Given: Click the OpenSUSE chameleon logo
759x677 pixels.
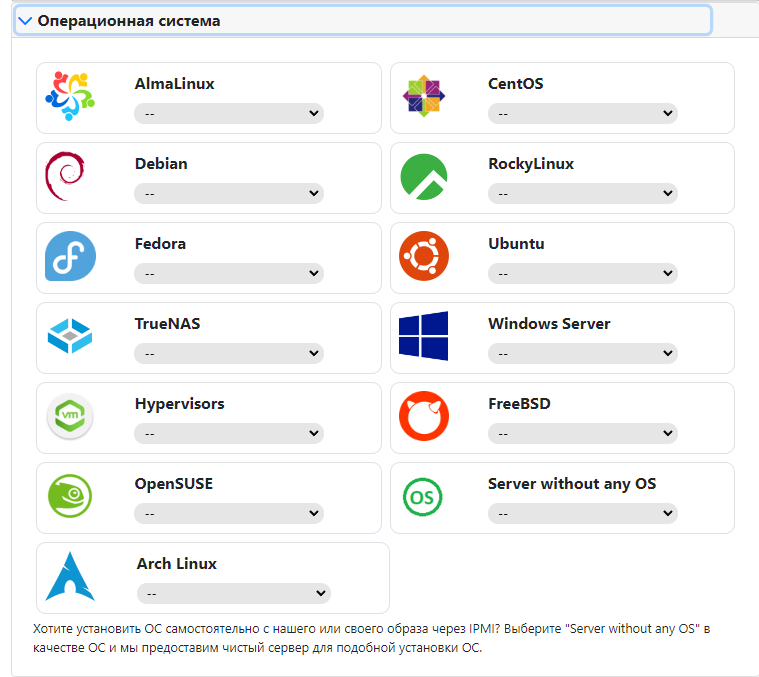Looking at the screenshot, I should (70, 496).
